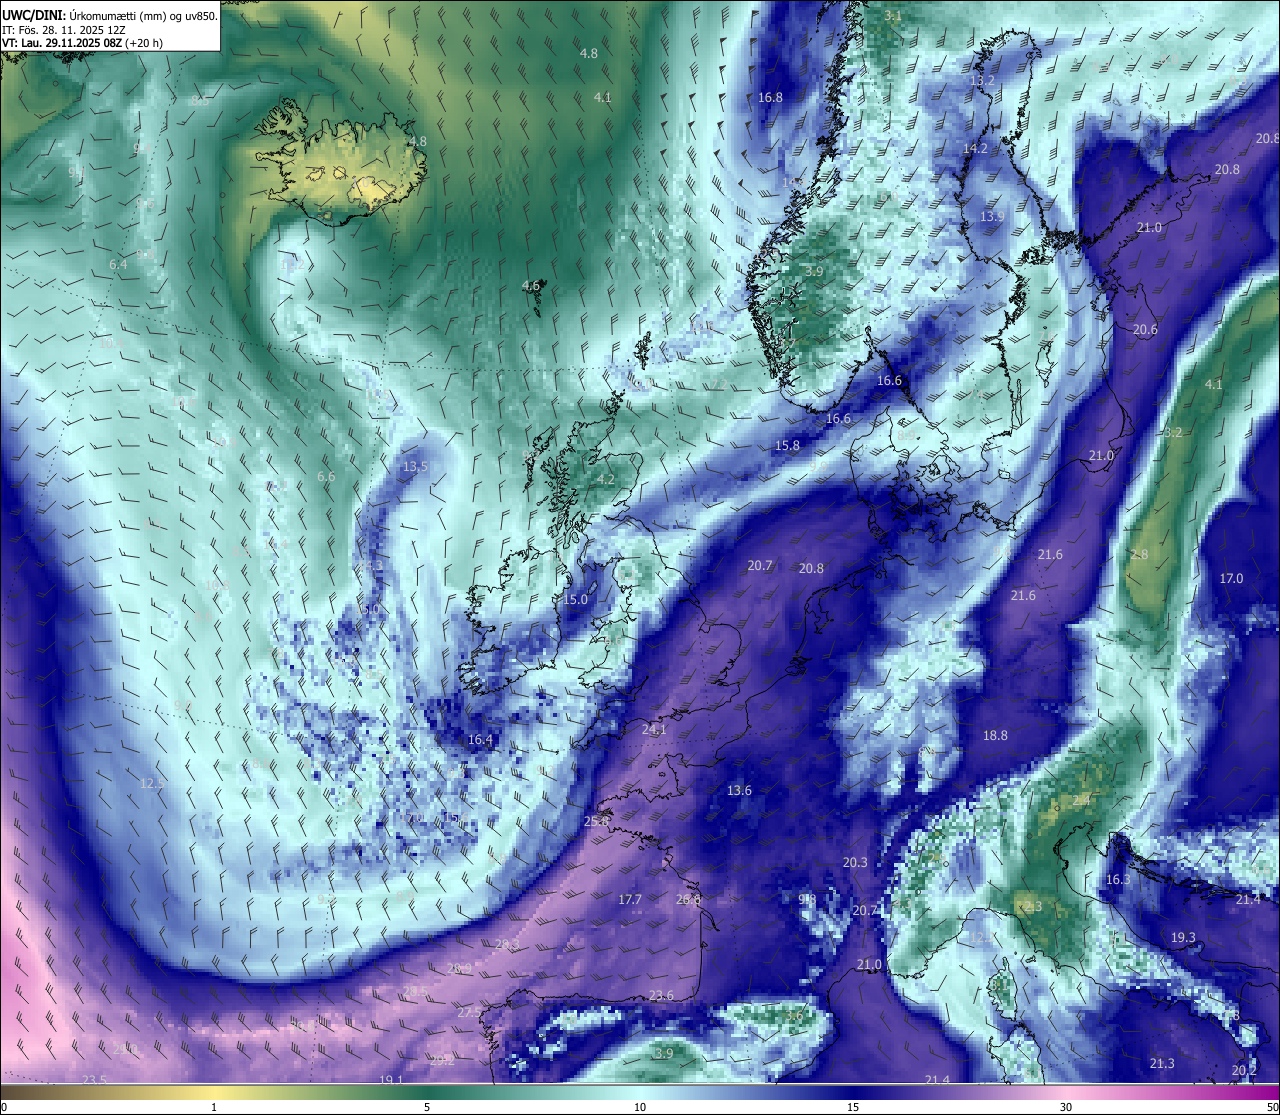Click the 13.9 value label

(992, 217)
